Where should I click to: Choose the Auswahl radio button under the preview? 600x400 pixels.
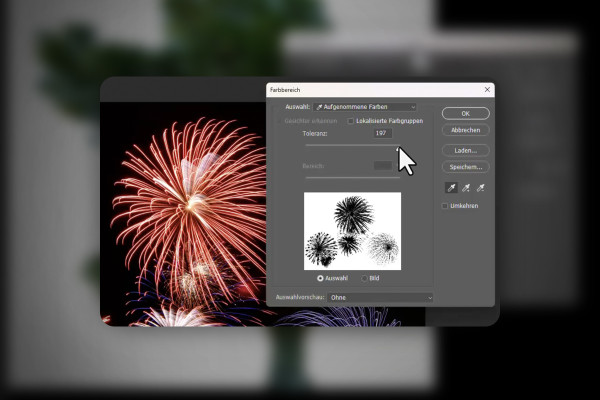320,278
